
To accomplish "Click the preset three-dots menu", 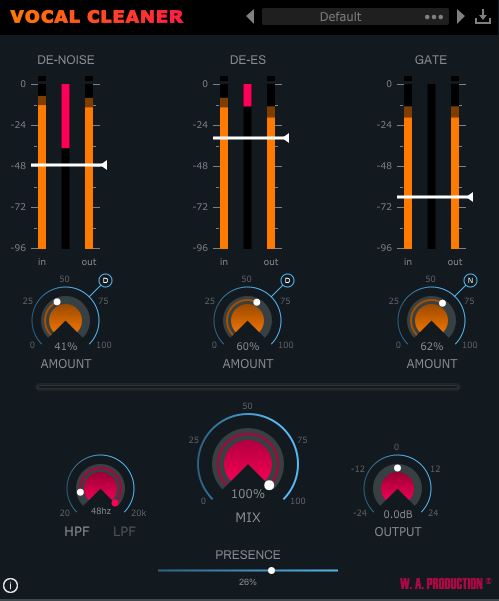I will (x=434, y=17).
